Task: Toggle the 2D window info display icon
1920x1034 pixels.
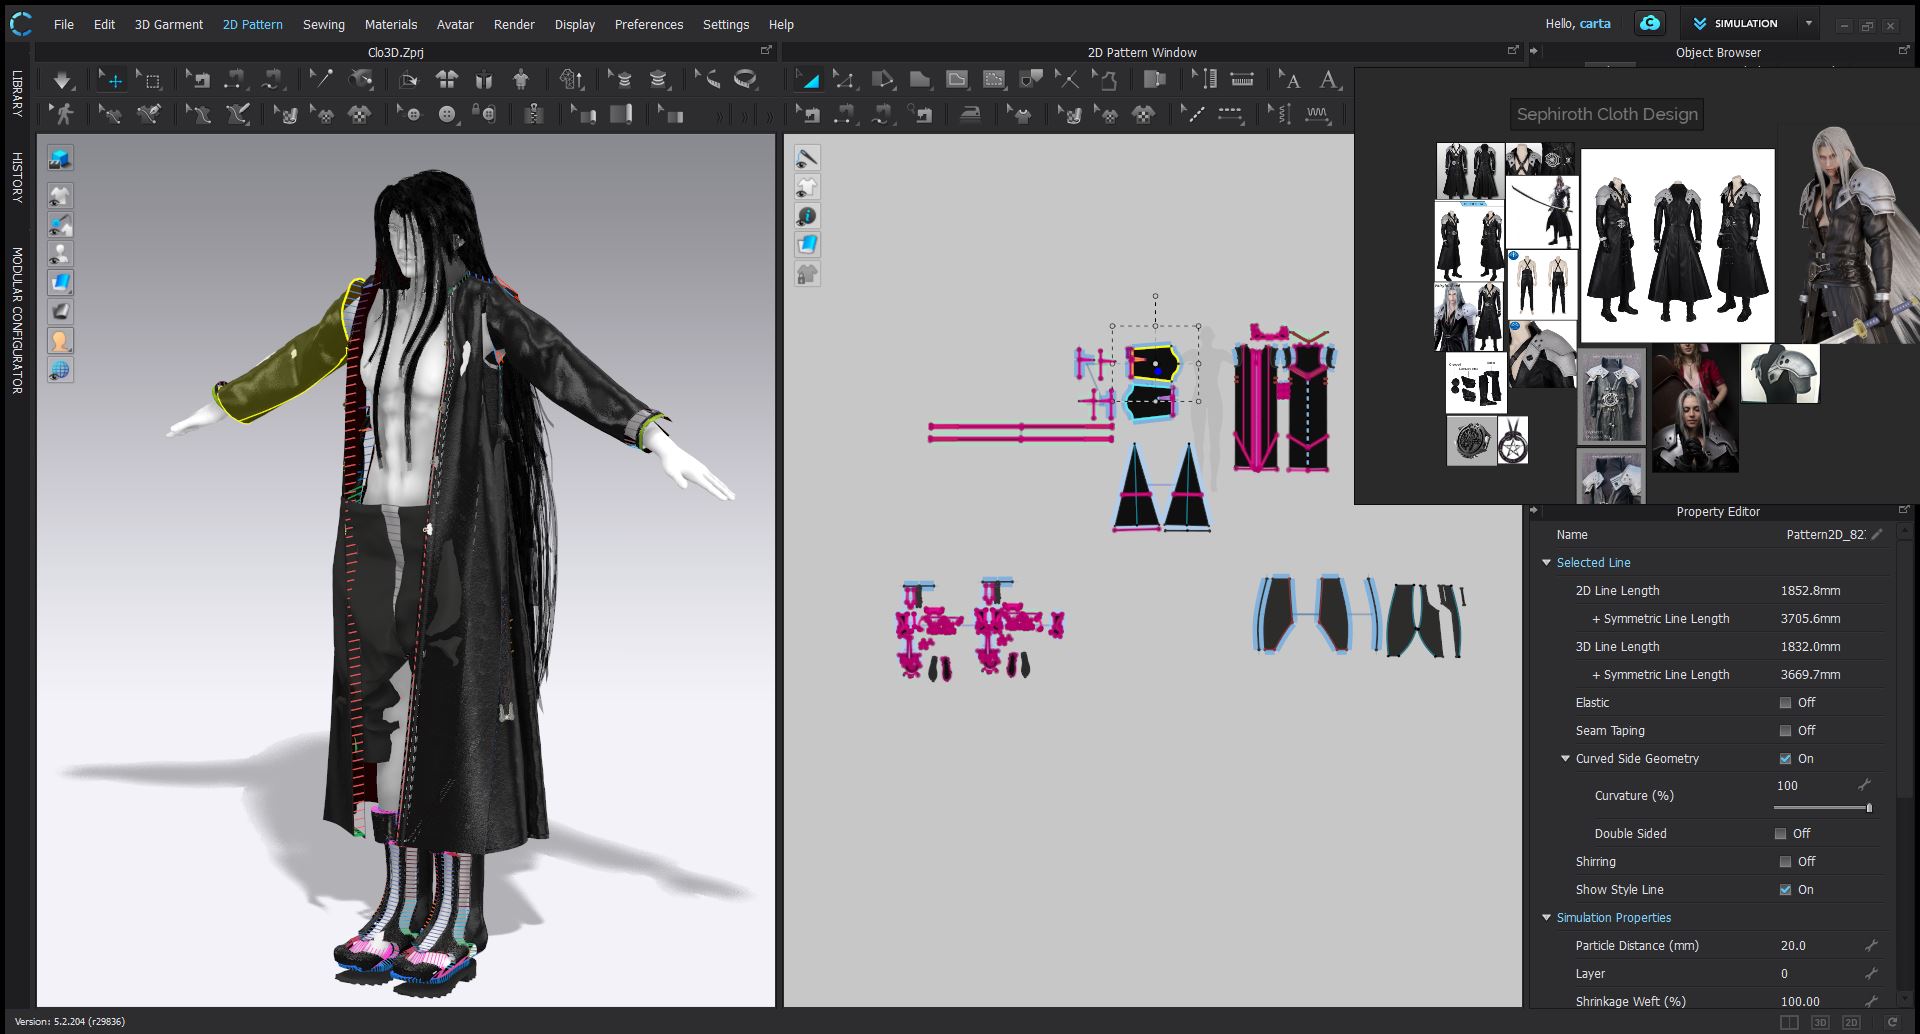Action: point(807,216)
